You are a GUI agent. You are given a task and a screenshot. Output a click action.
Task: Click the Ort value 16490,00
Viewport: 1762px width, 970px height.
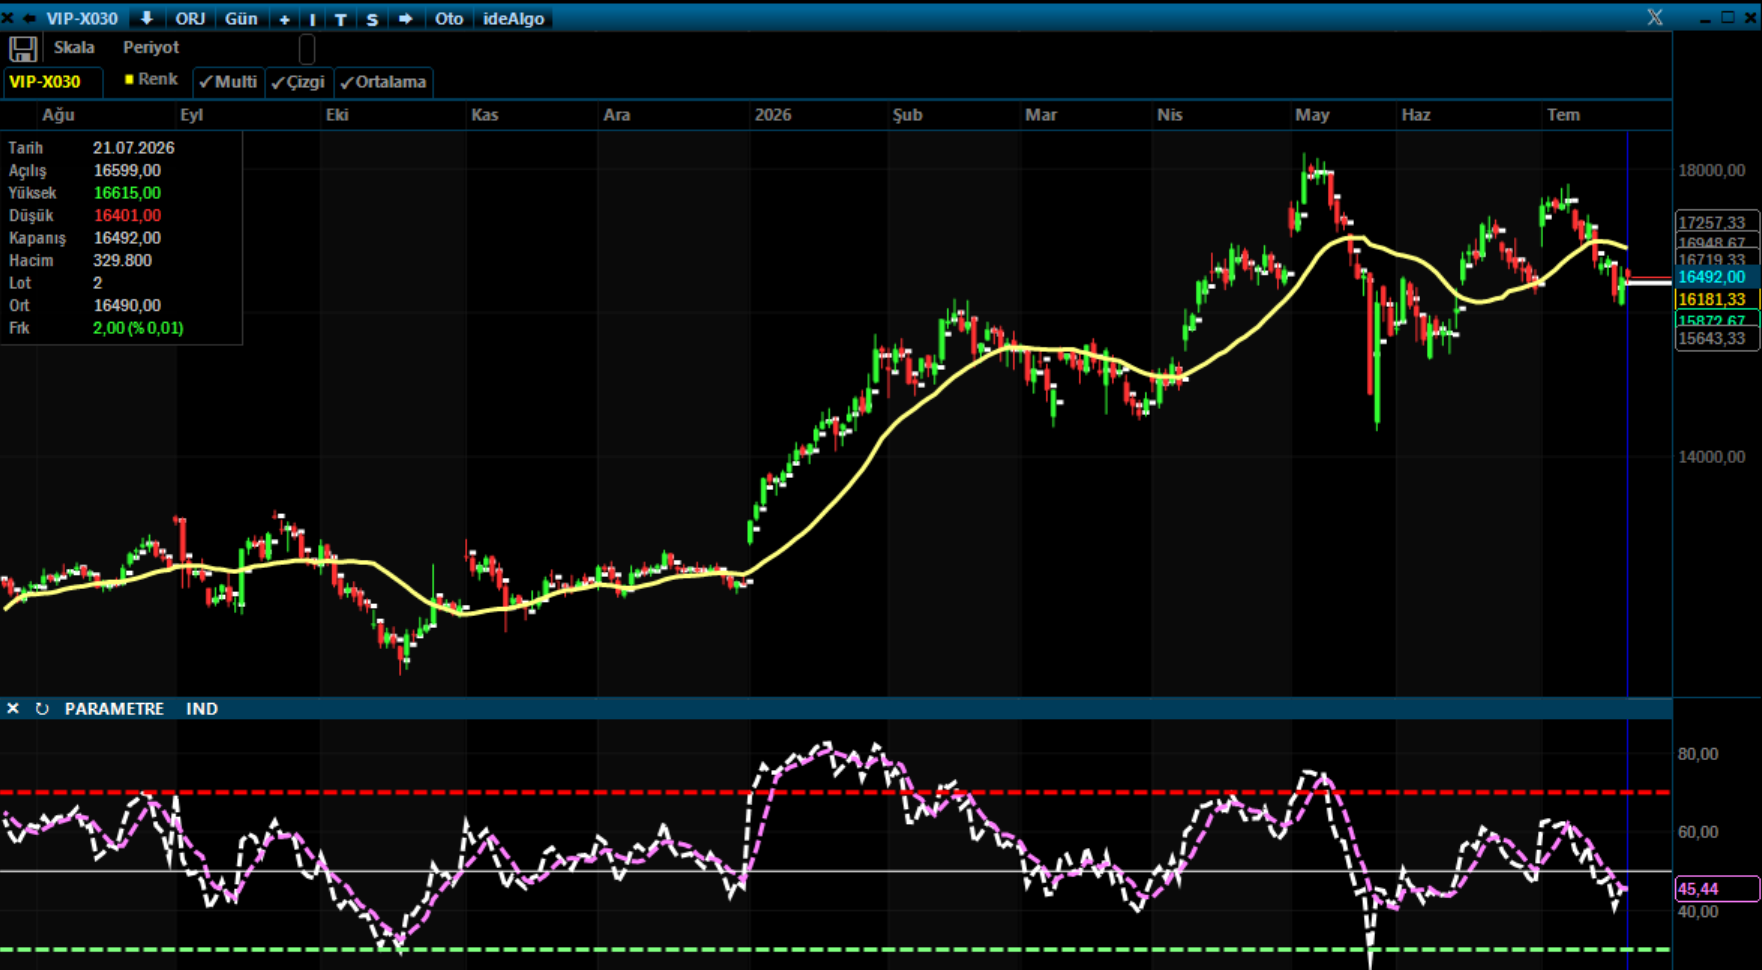(127, 306)
